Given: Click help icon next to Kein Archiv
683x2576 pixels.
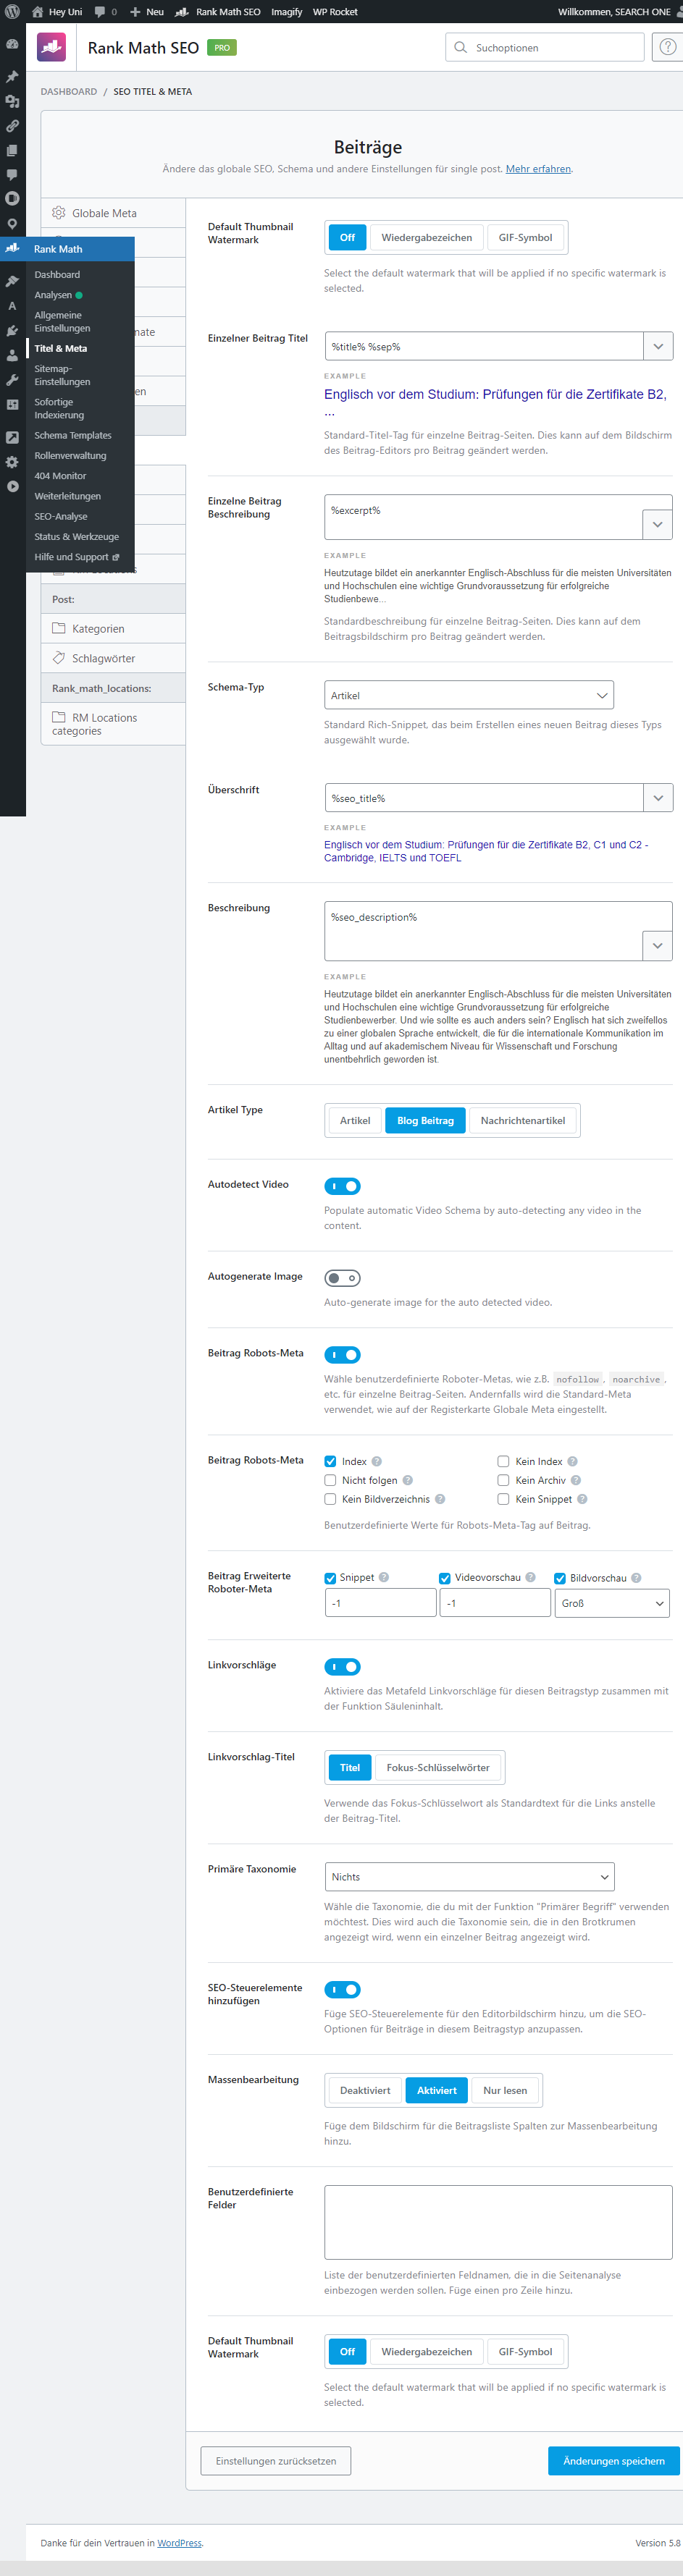Looking at the screenshot, I should click(x=576, y=1480).
